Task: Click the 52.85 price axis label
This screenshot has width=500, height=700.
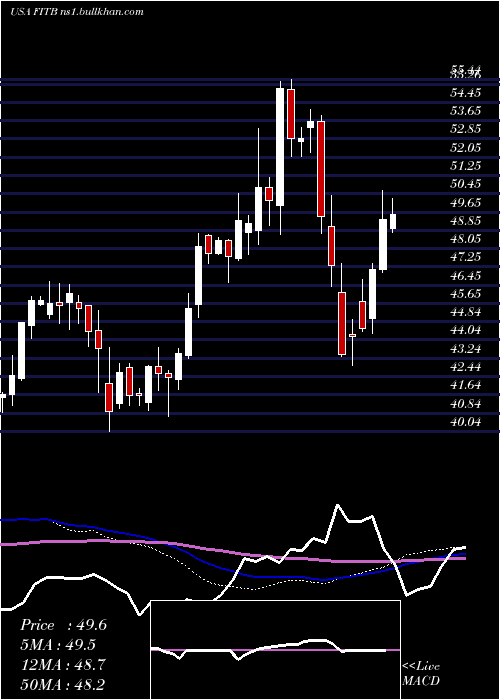Action: coord(465,129)
